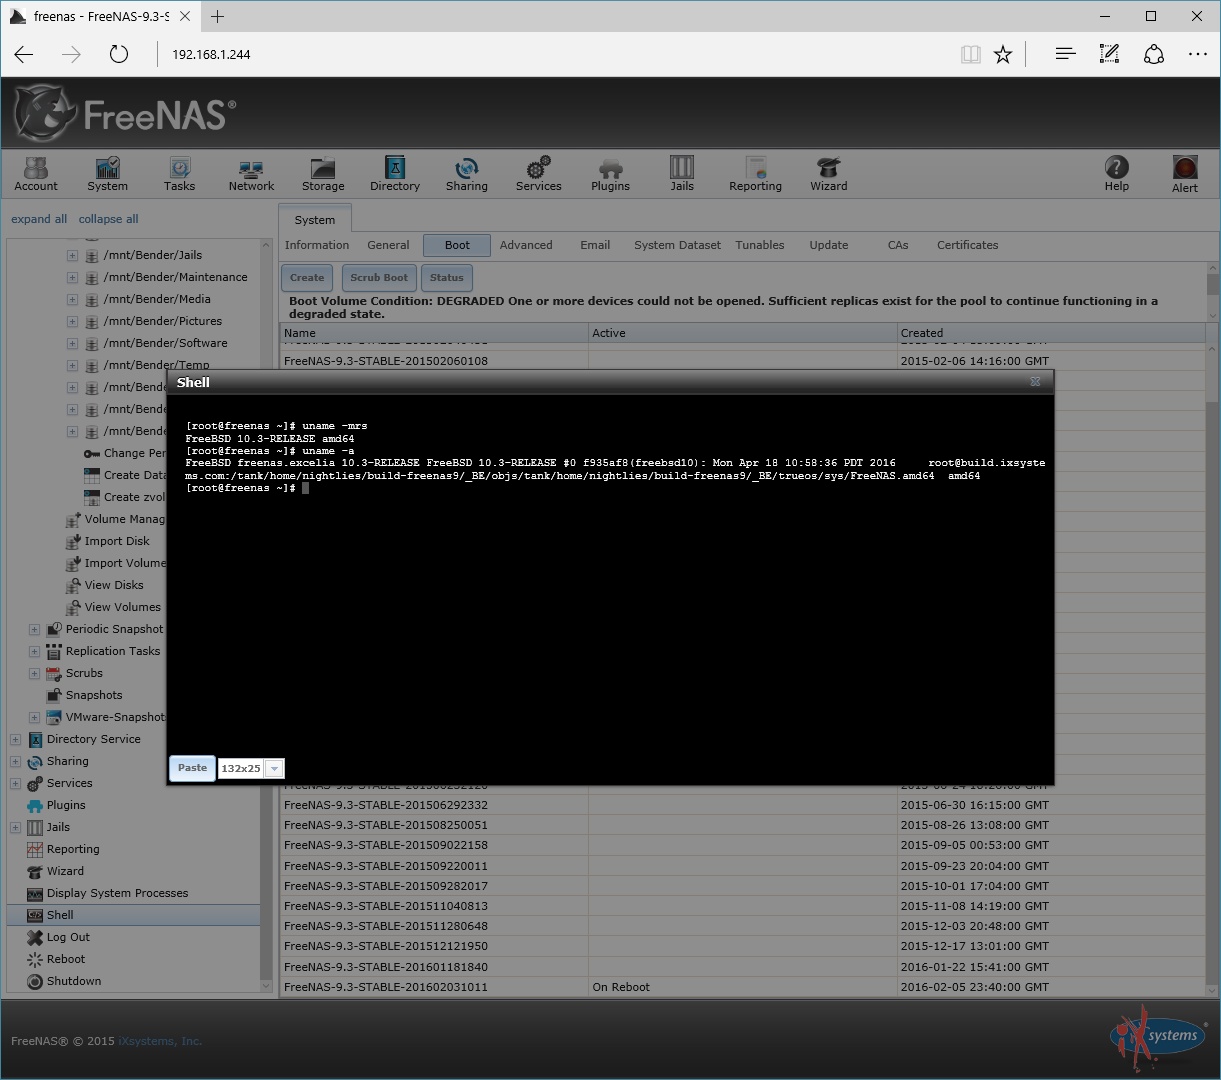The height and width of the screenshot is (1080, 1221).
Task: Click the collapse all link
Action: pyautogui.click(x=109, y=219)
